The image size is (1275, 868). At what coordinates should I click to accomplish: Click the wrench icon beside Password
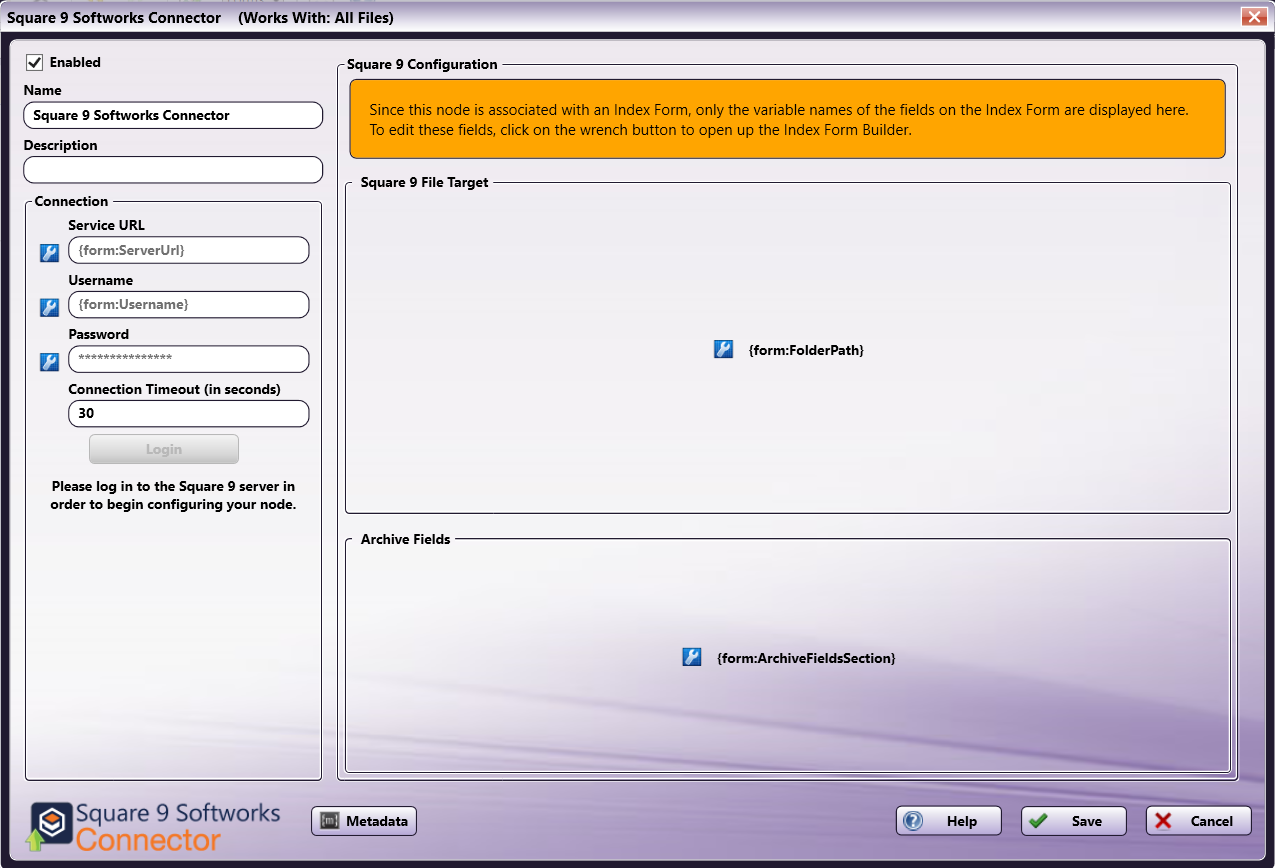pyautogui.click(x=49, y=362)
